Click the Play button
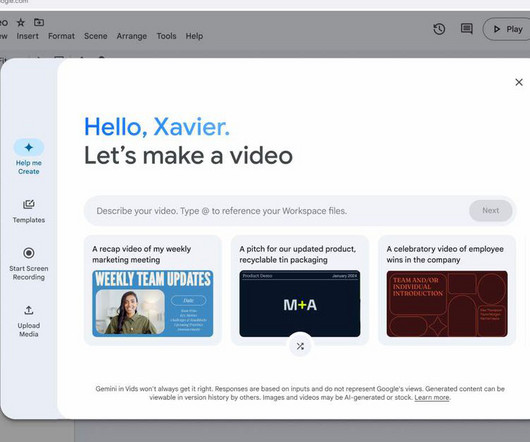 coord(507,29)
